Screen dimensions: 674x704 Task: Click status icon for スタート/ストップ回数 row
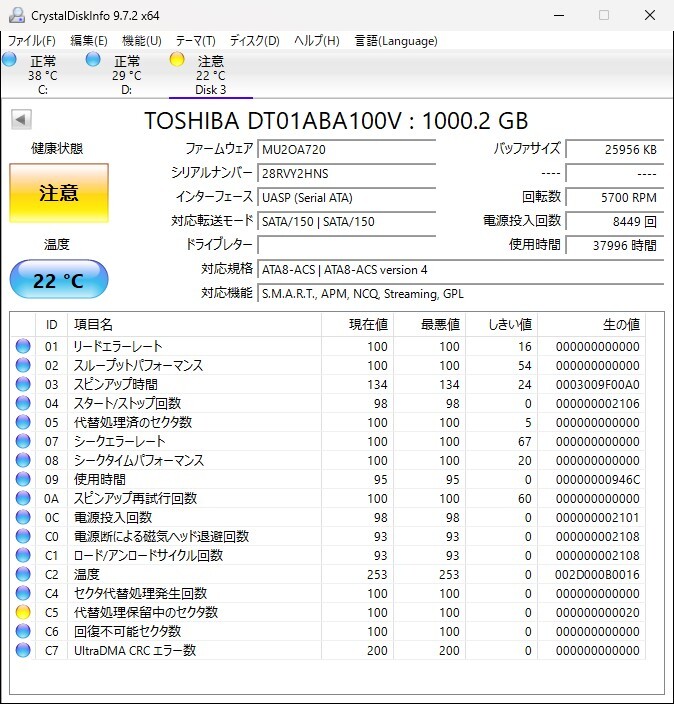(x=23, y=403)
